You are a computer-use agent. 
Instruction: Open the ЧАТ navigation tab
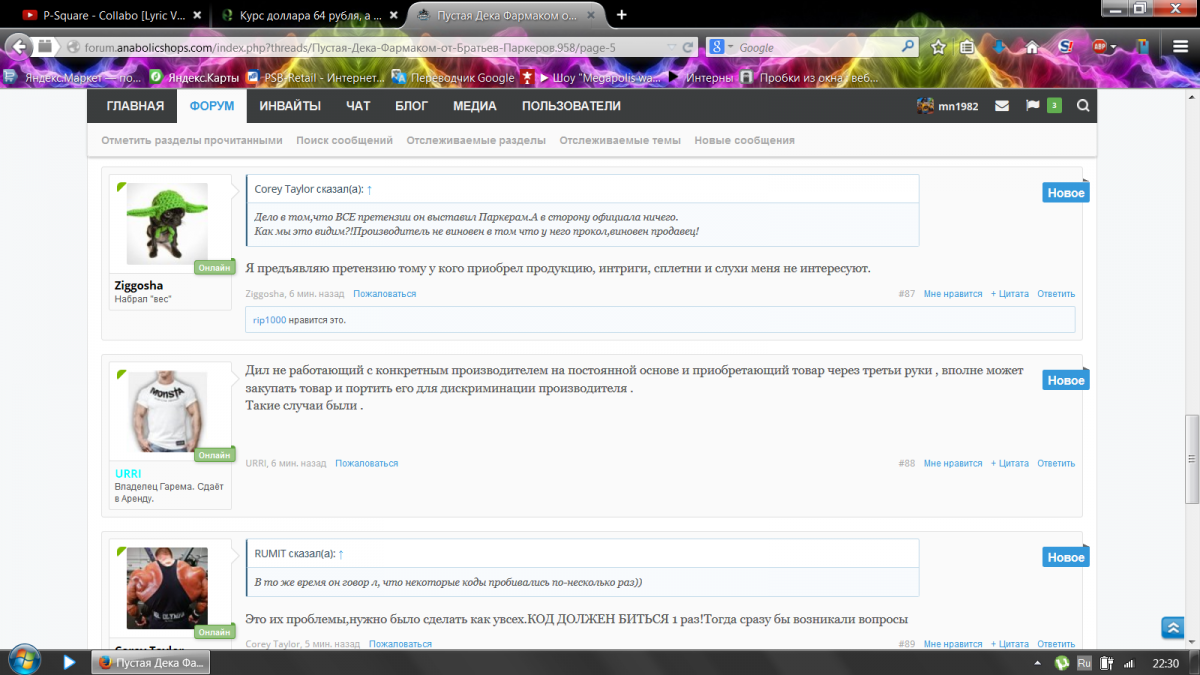click(358, 106)
